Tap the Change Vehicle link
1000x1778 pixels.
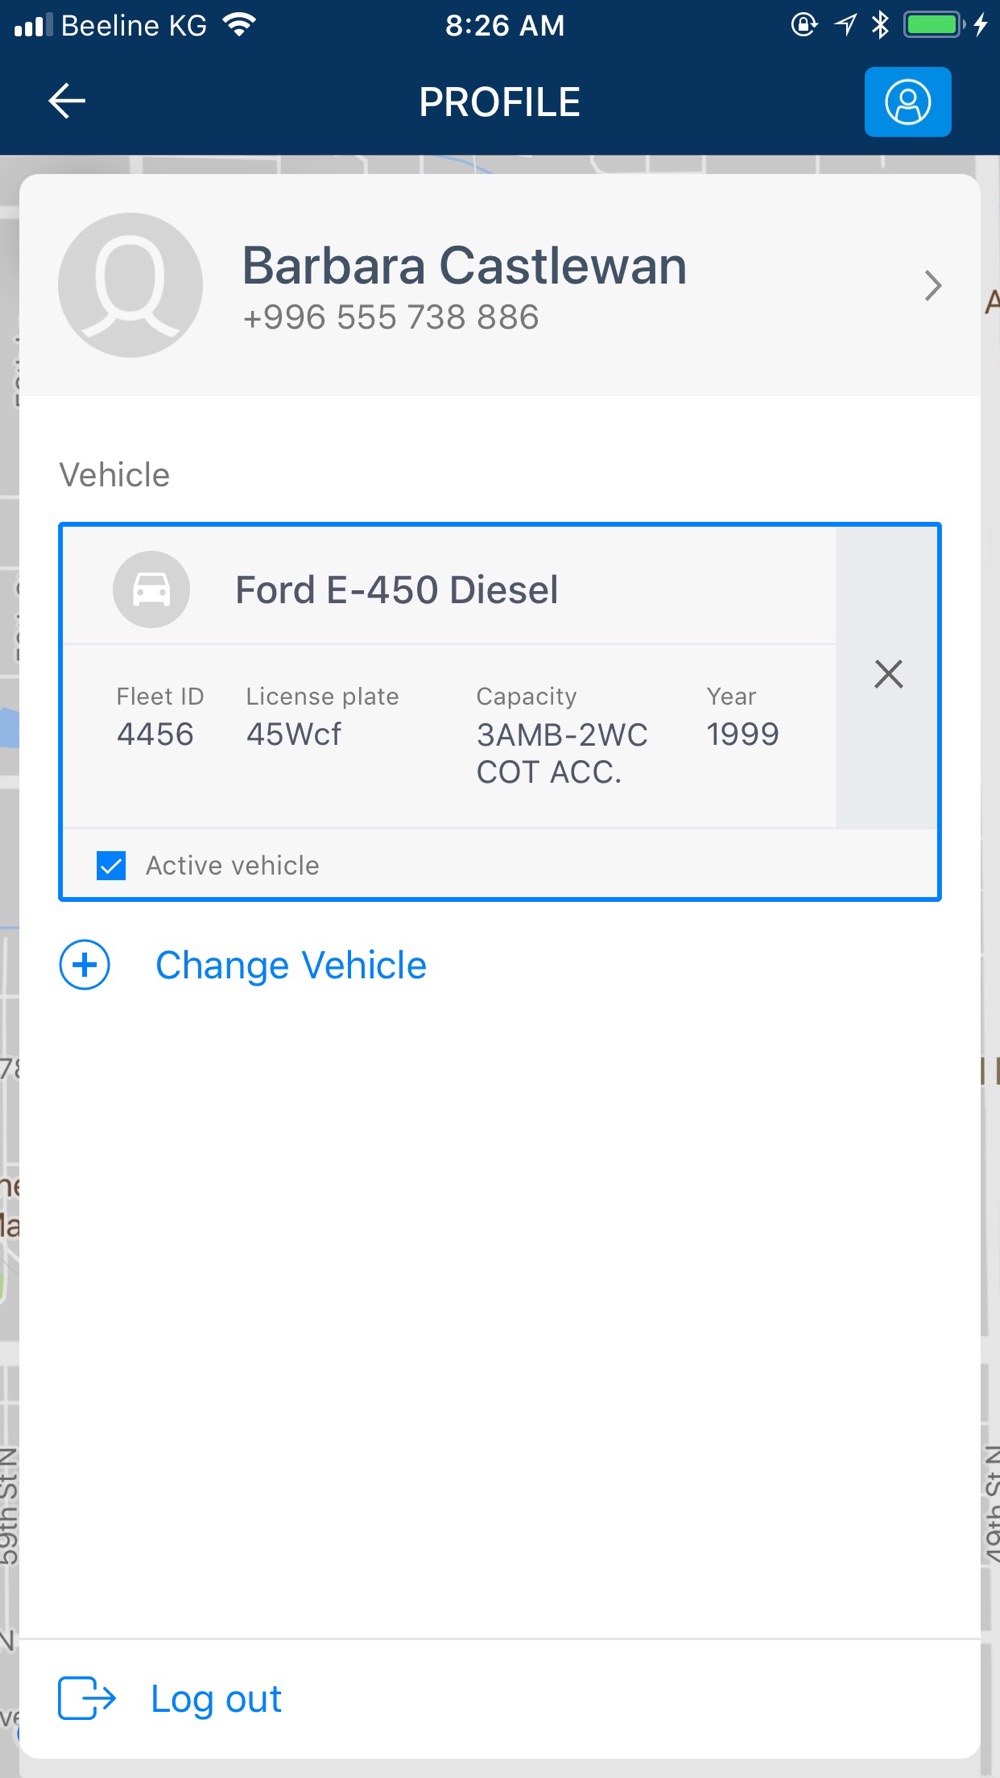coord(291,965)
